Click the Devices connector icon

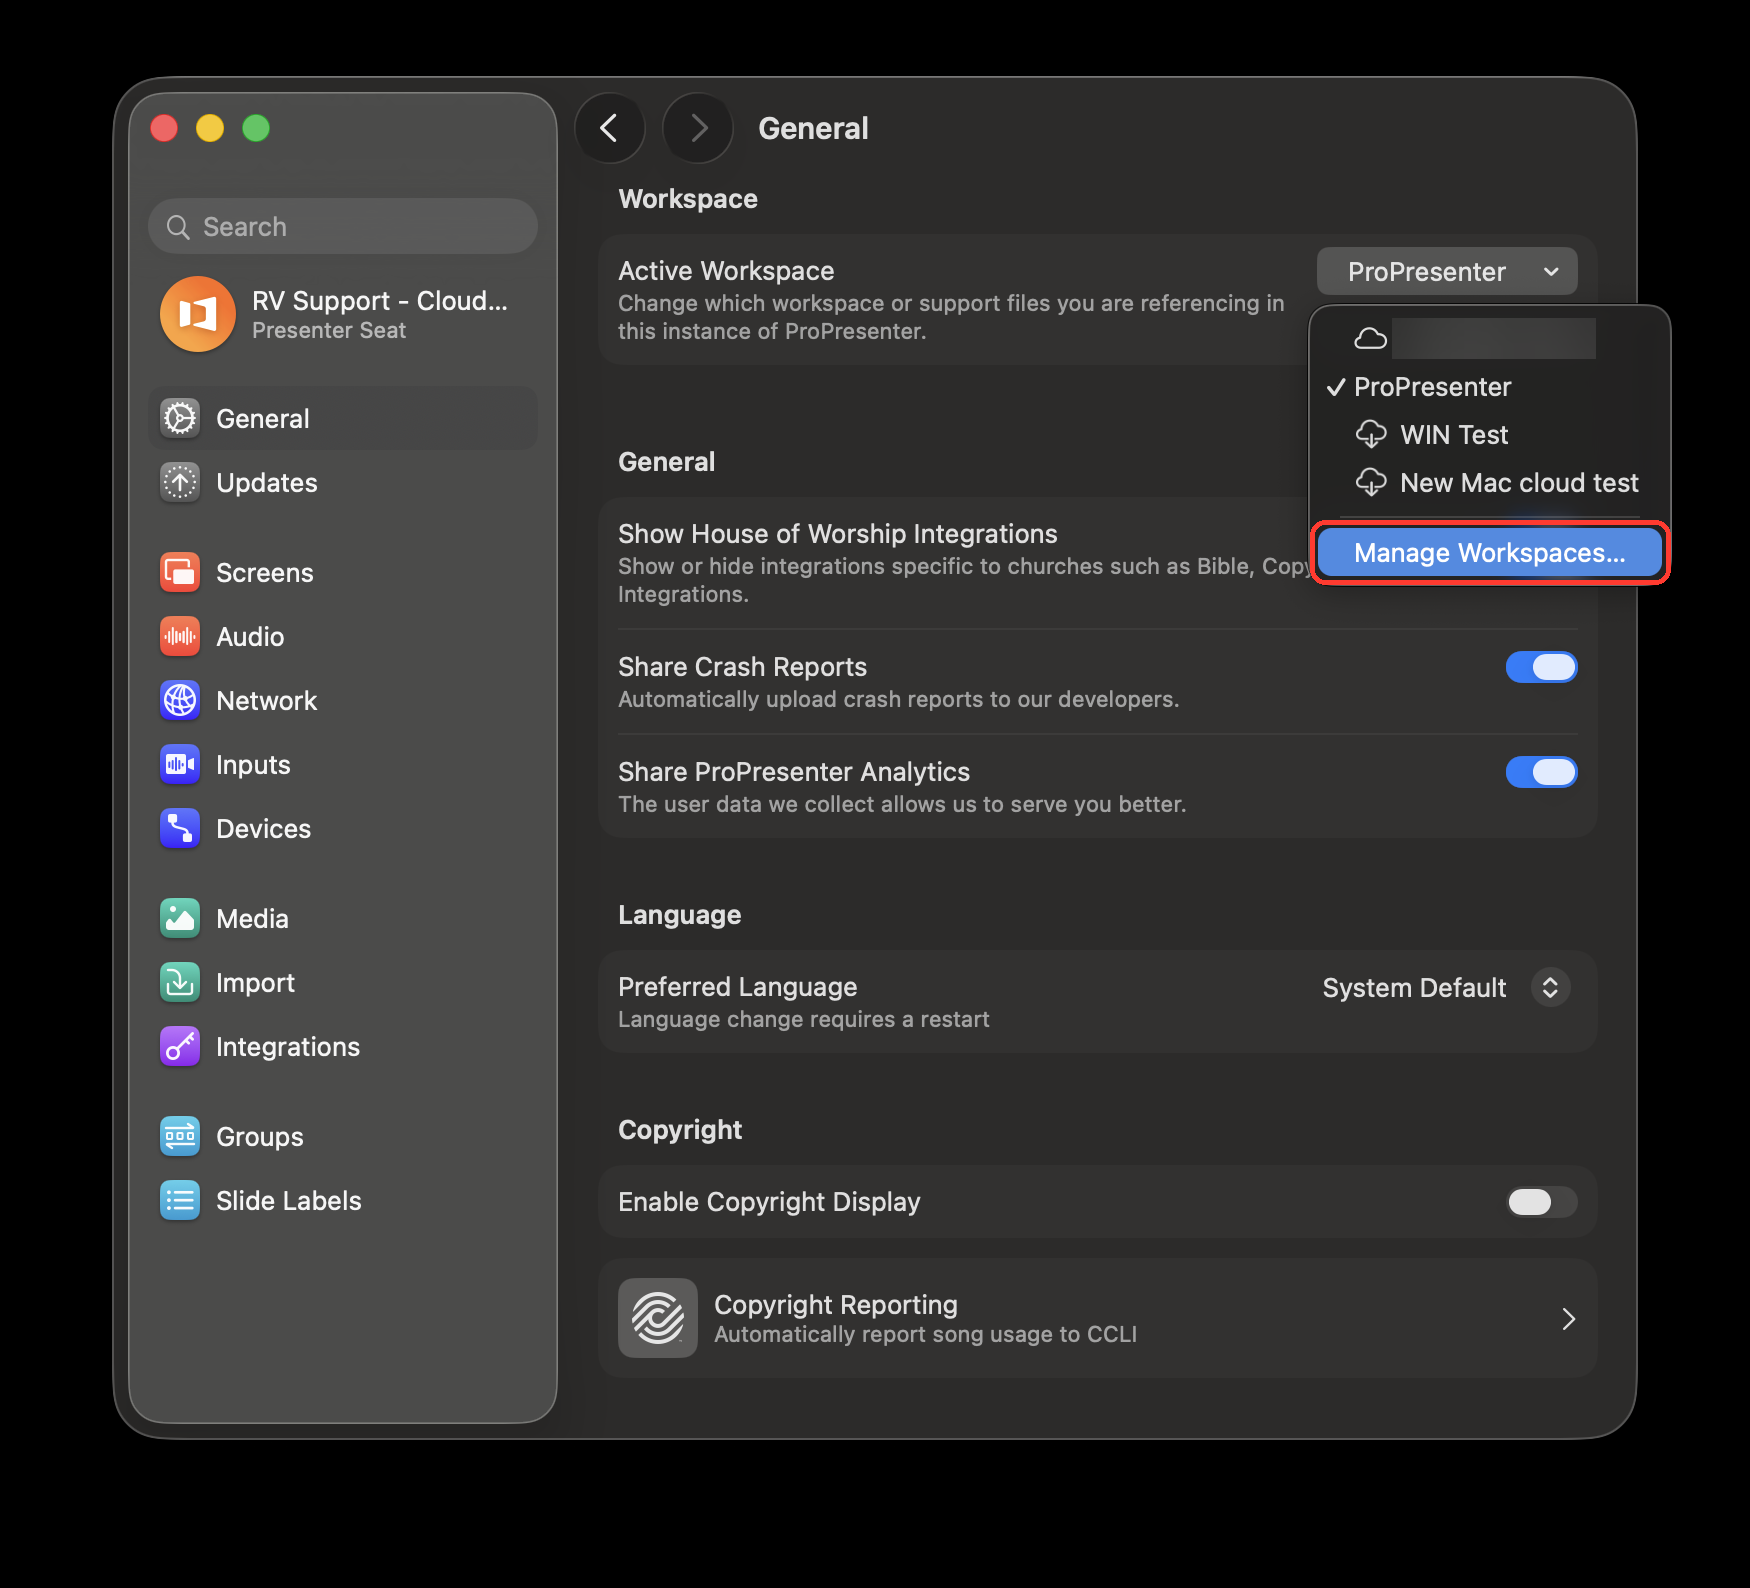point(180,828)
